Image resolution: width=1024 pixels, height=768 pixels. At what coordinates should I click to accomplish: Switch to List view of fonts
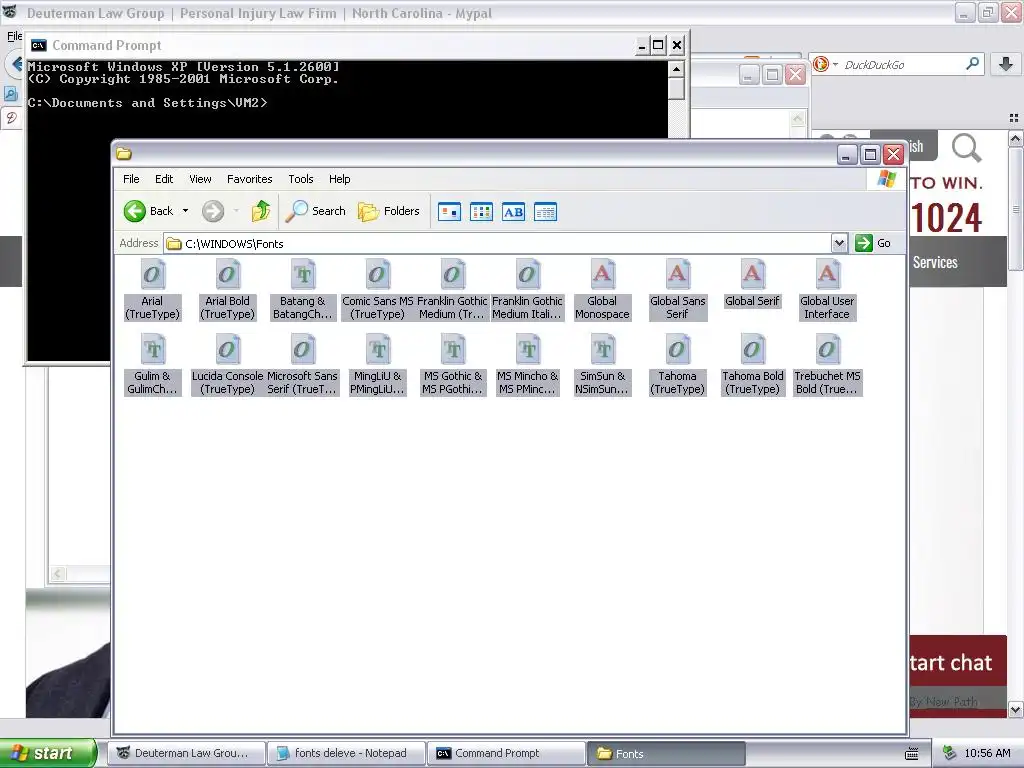coord(481,212)
